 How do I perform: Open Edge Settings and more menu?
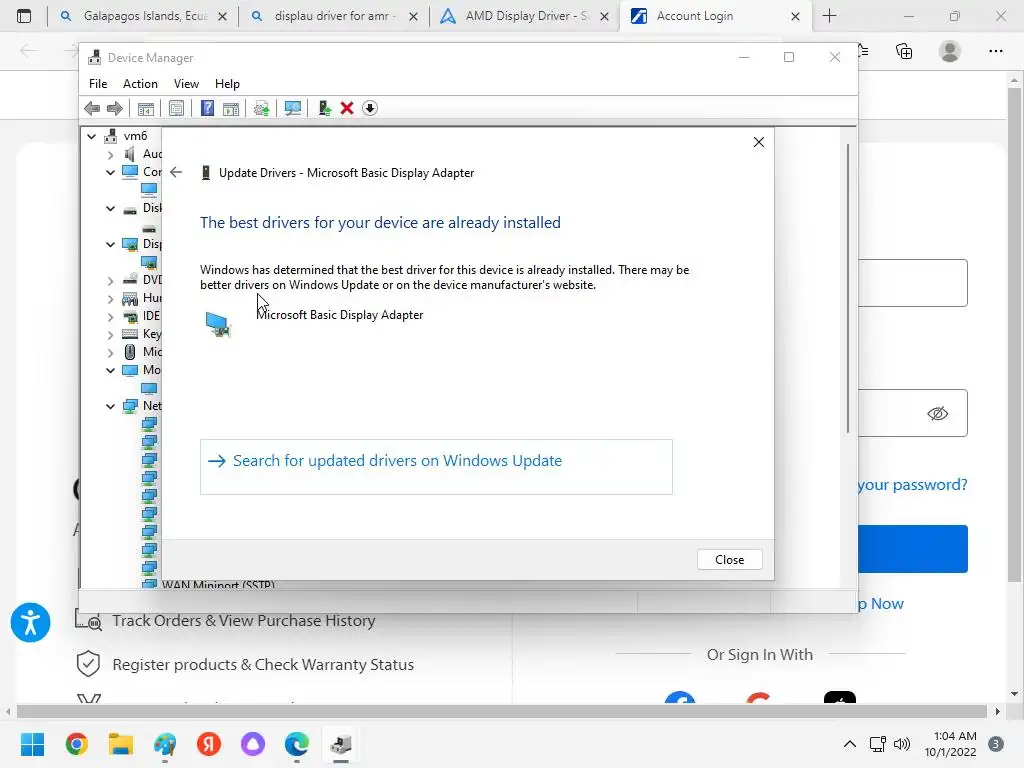click(995, 51)
